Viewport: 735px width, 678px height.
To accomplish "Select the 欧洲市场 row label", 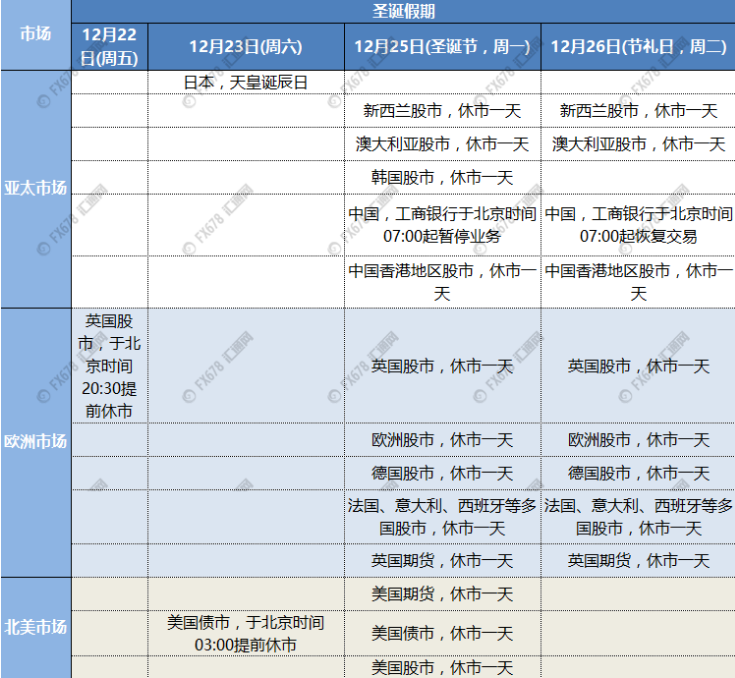I will 35,441.
